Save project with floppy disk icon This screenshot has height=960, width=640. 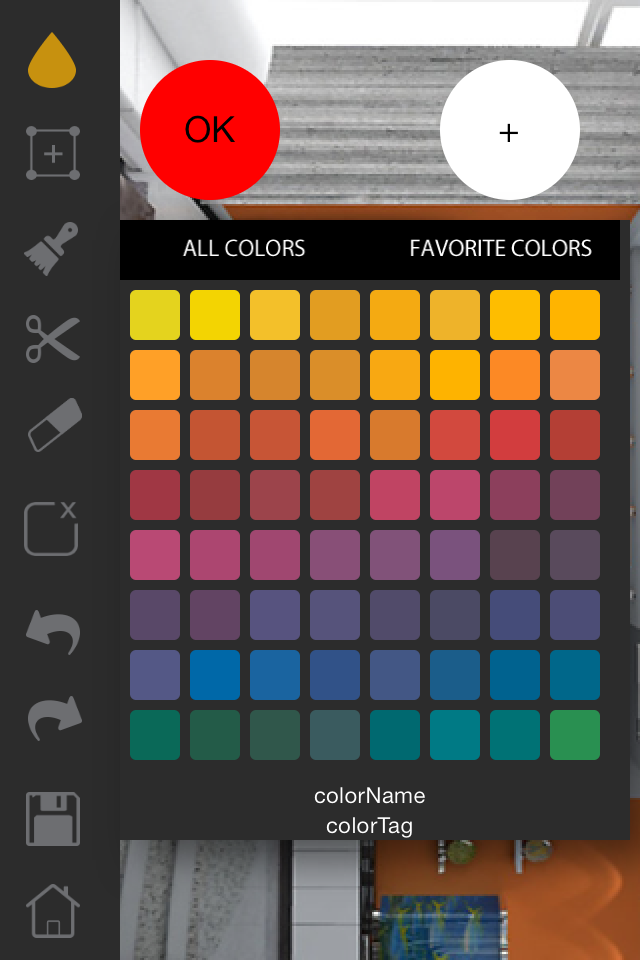click(x=53, y=819)
